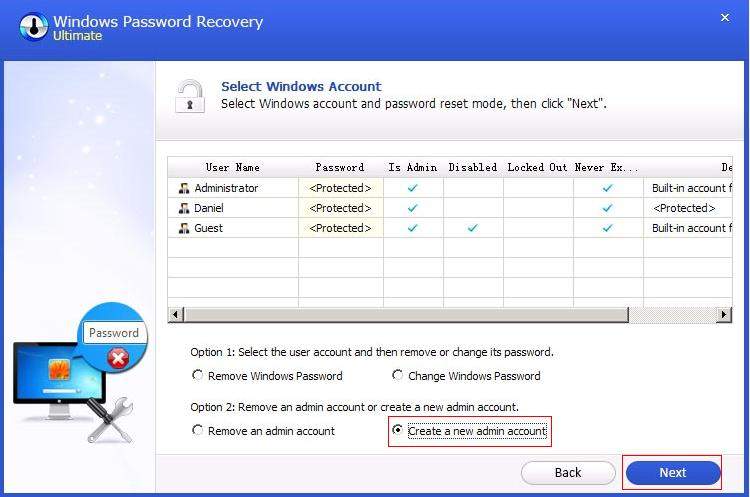This screenshot has width=750, height=497.
Task: Click the <Protected> password cell for Administrator
Action: coord(341,188)
